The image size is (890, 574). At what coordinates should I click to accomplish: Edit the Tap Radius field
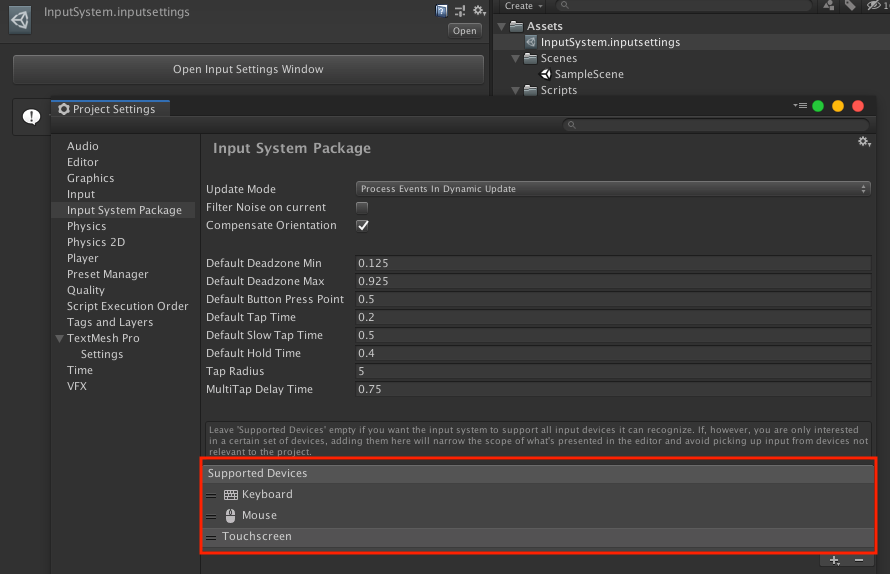[x=612, y=371]
